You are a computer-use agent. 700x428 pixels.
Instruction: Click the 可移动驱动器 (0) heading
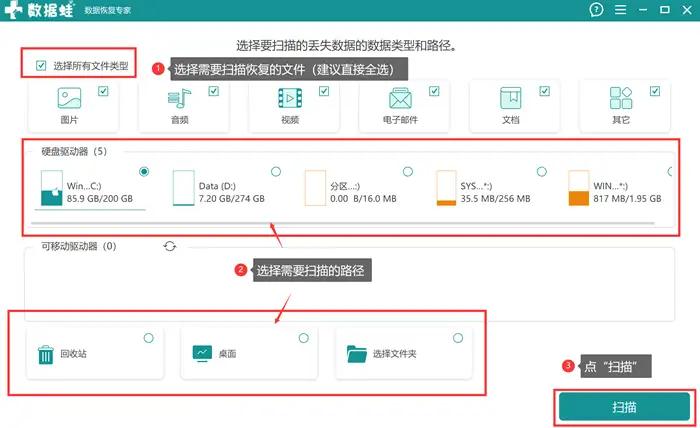[79, 246]
